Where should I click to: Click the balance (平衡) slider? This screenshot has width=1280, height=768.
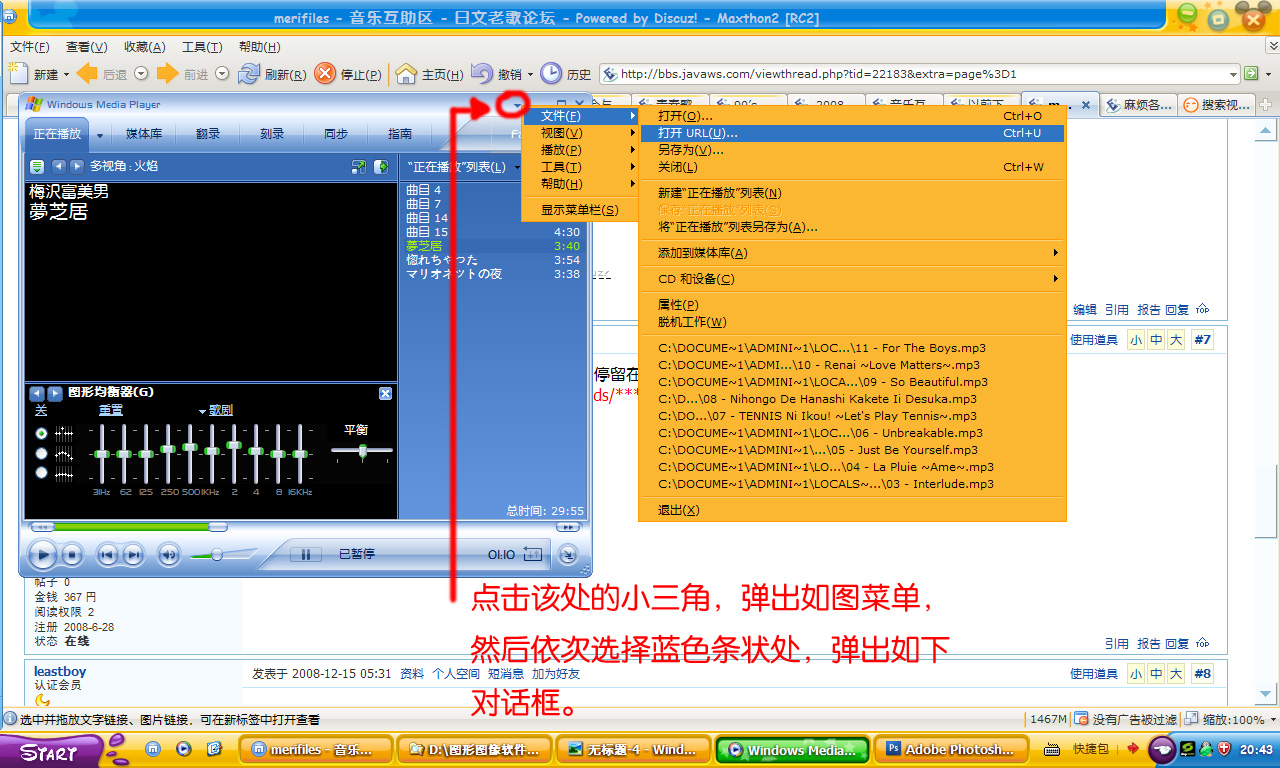tap(361, 451)
